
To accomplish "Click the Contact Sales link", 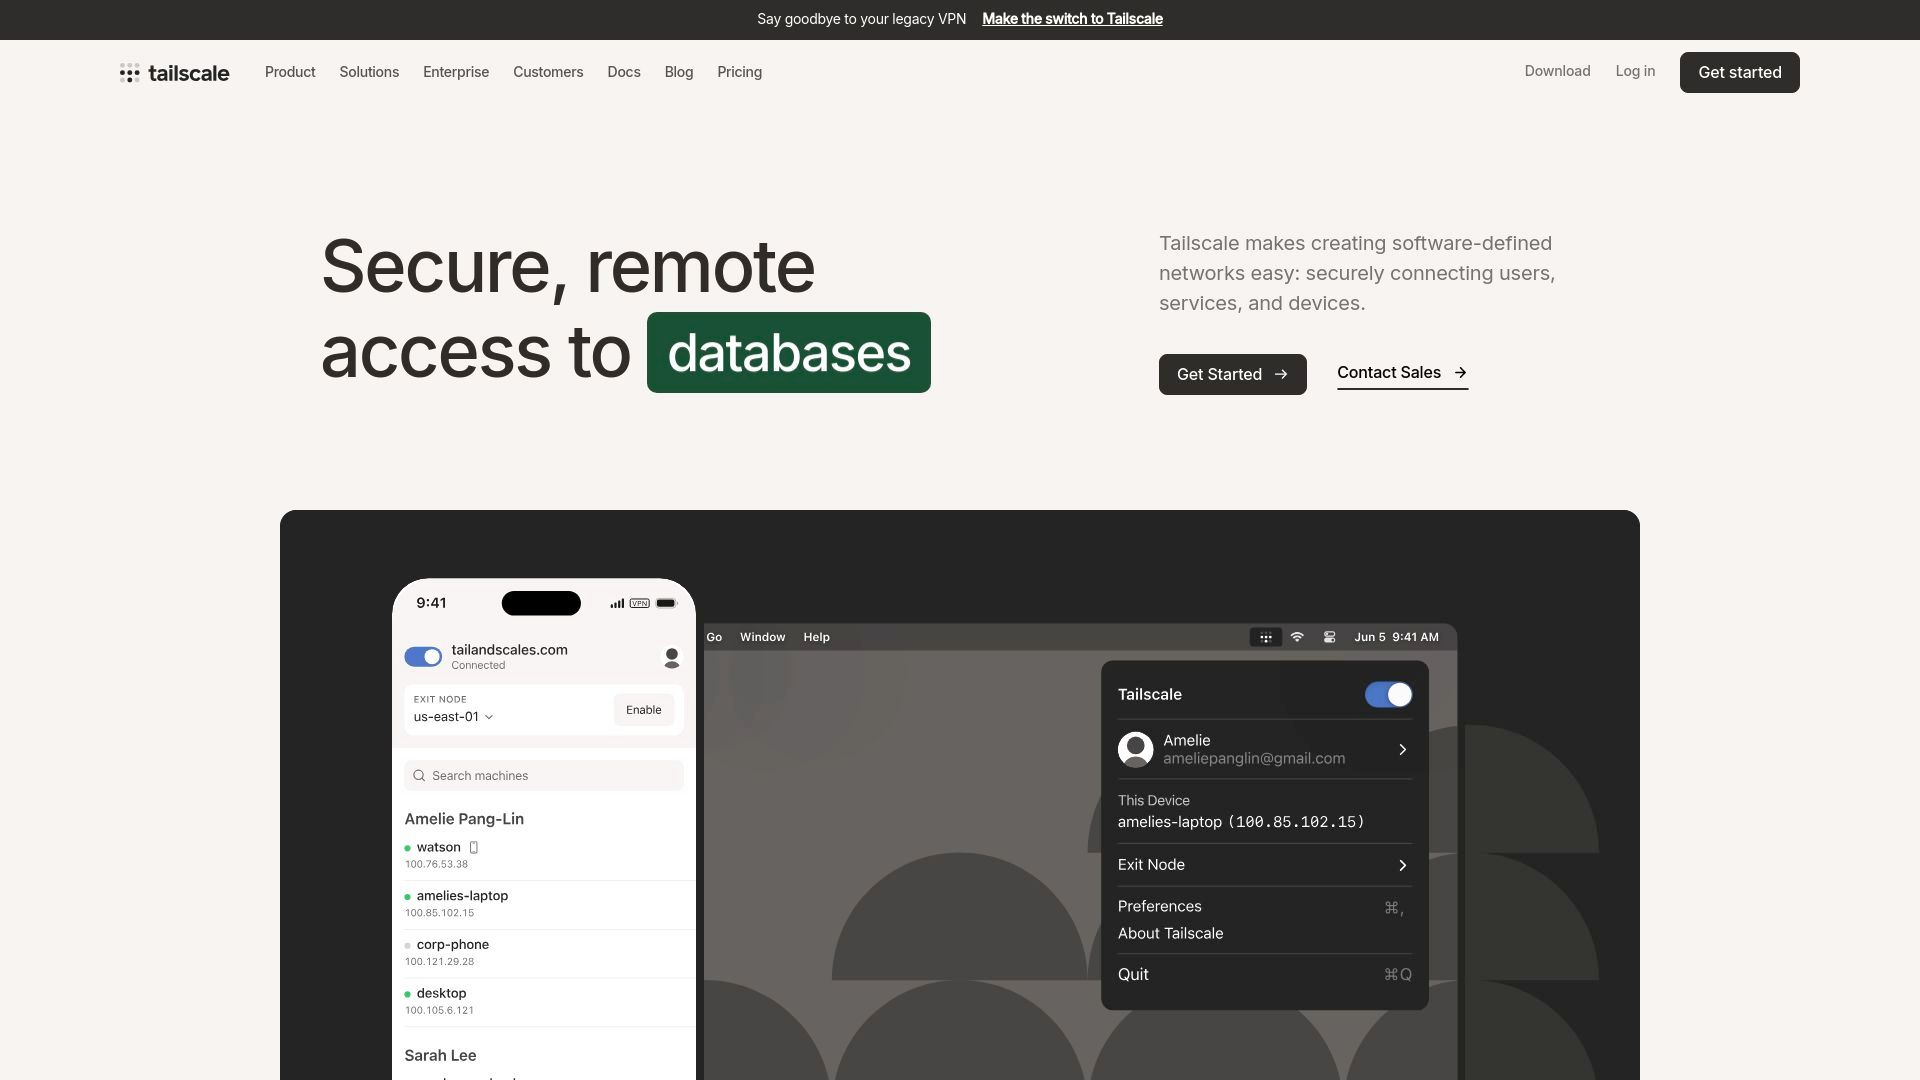I will pos(1402,373).
